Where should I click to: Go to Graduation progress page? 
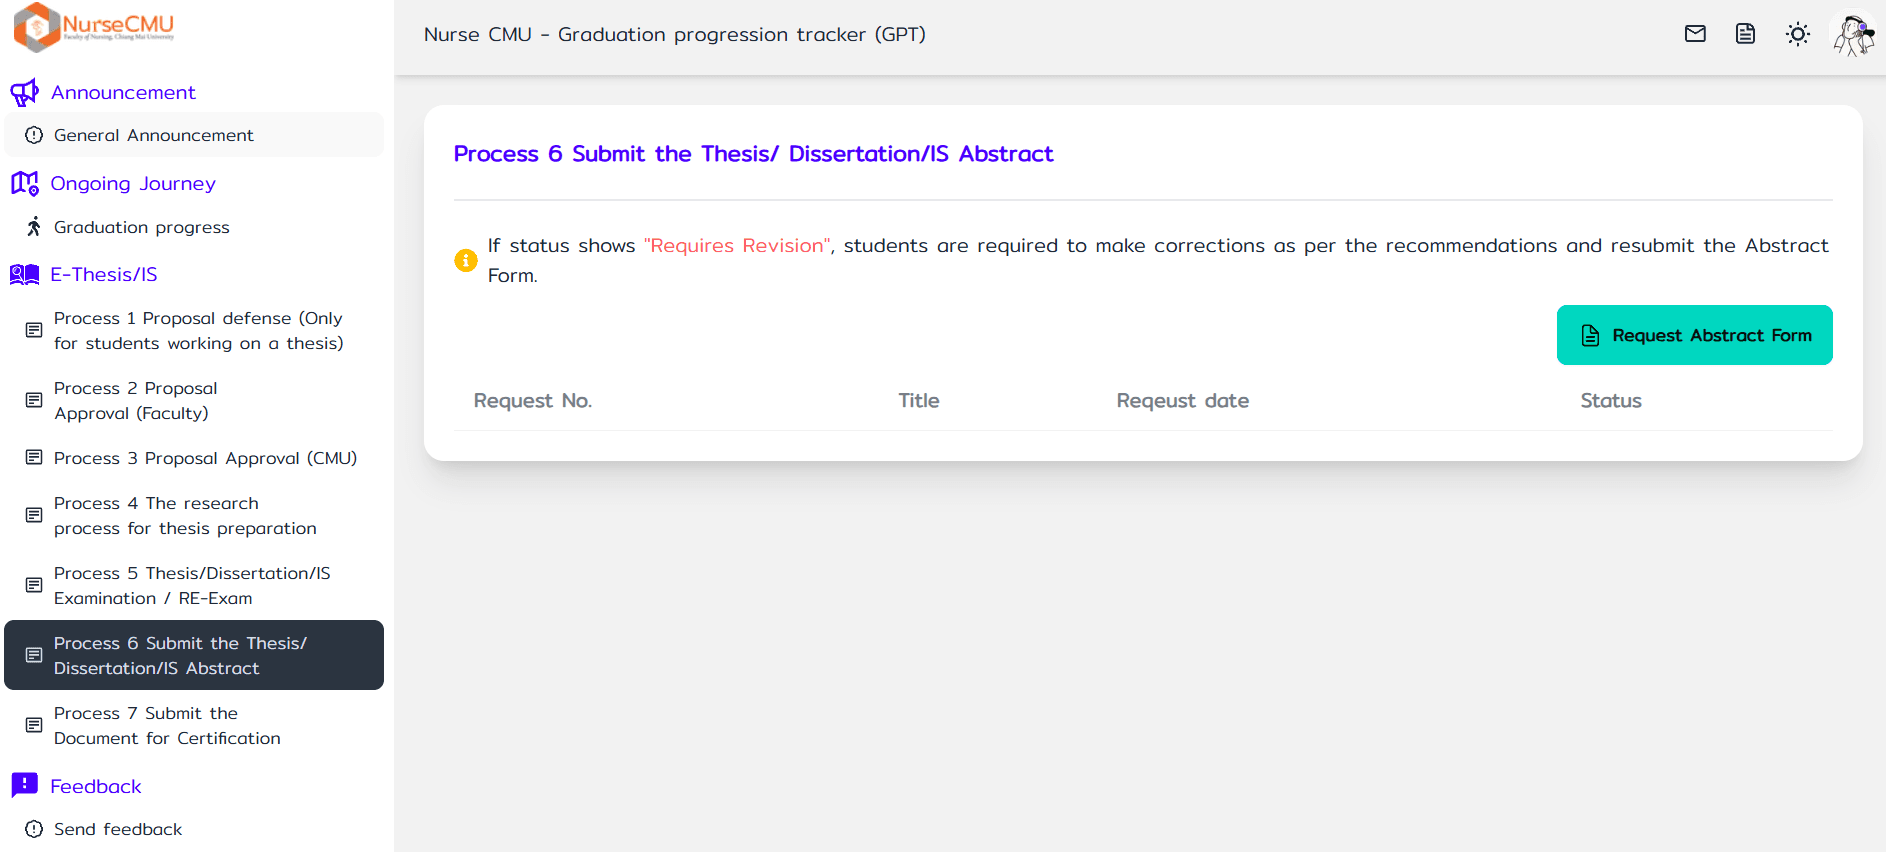pos(142,227)
